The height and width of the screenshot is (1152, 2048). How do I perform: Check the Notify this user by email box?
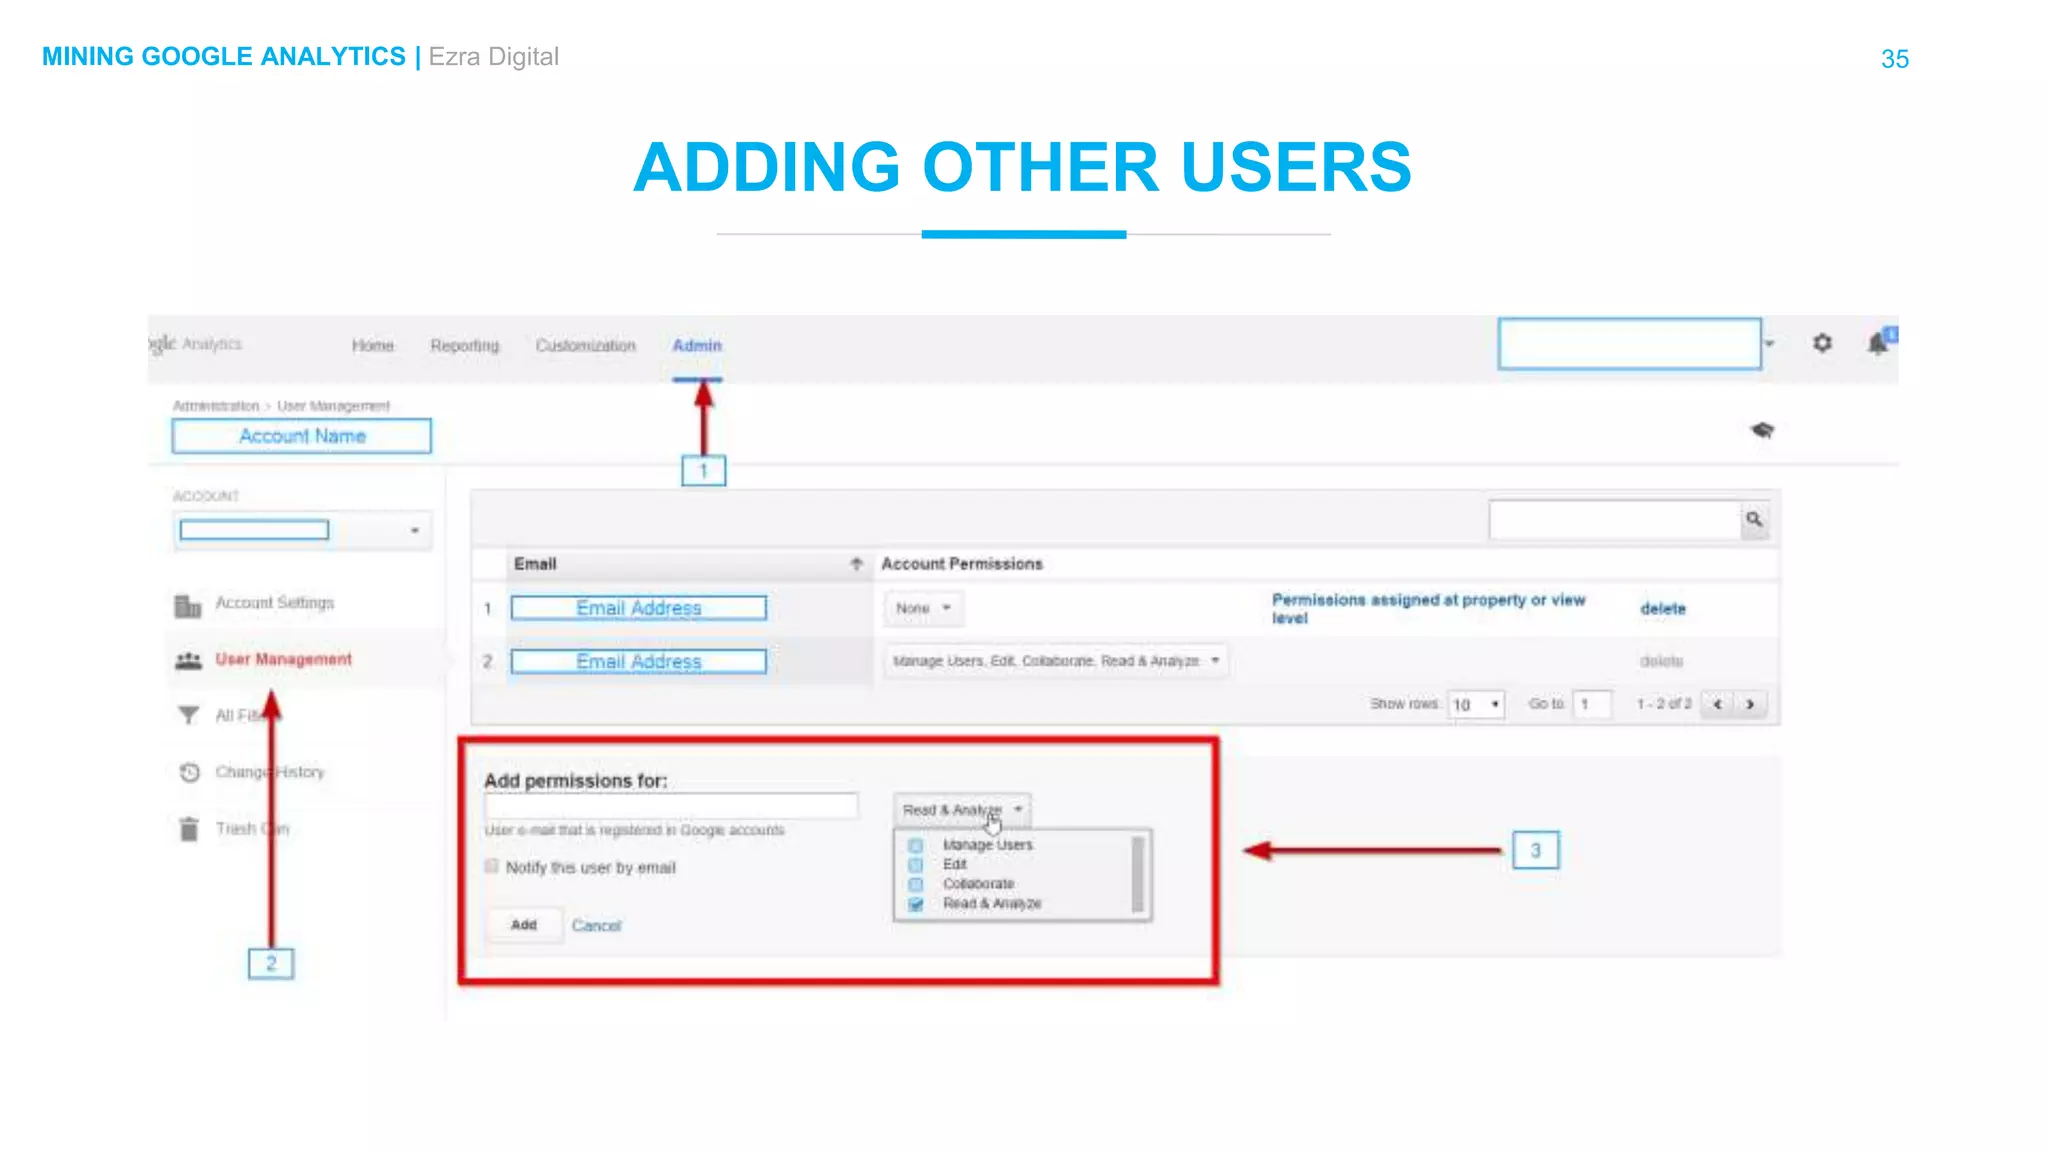(x=491, y=866)
